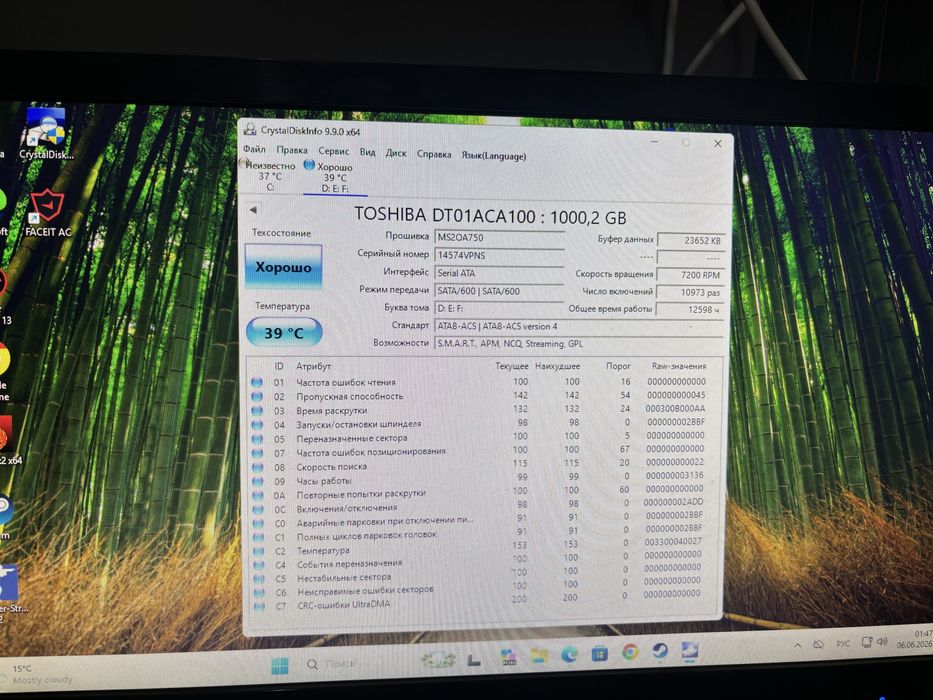Click the Текущее column header
Image resolution: width=933 pixels, height=700 pixels.
[x=512, y=366]
